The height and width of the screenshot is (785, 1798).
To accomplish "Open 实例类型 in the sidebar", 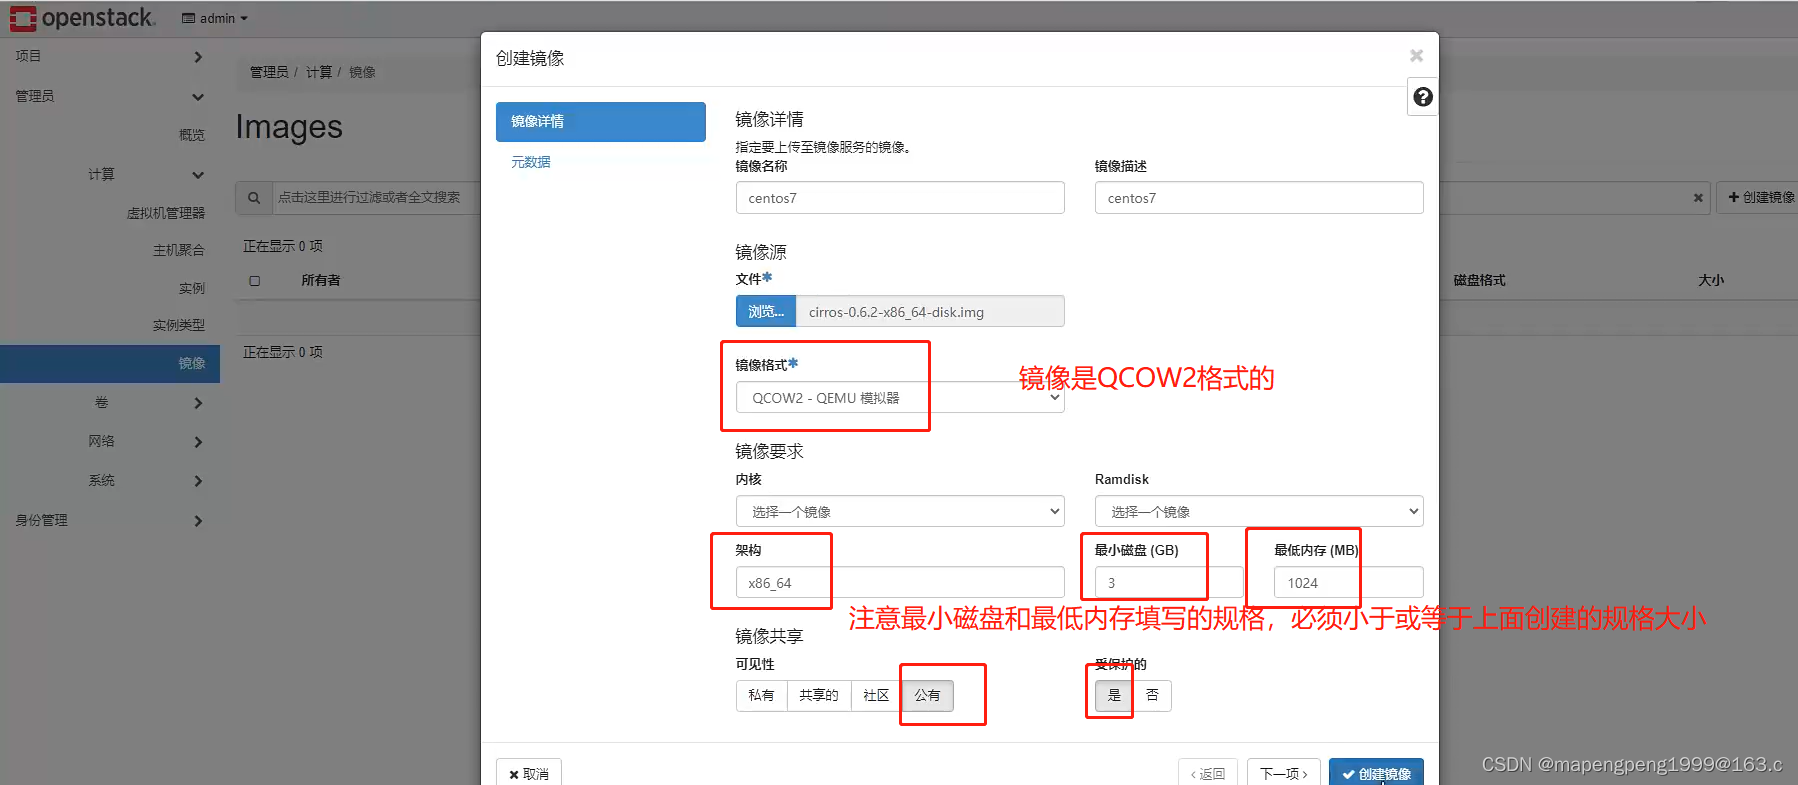I will [178, 325].
